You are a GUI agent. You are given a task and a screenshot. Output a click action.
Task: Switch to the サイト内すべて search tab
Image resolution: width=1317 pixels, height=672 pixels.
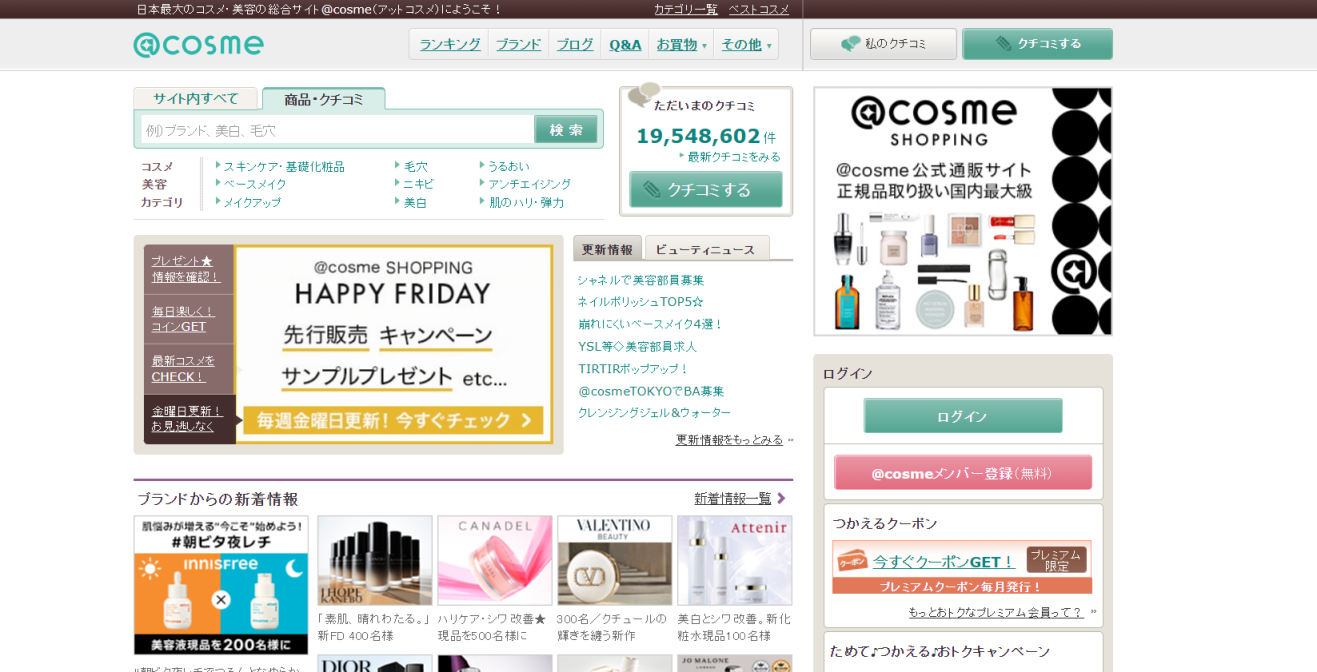coord(195,99)
